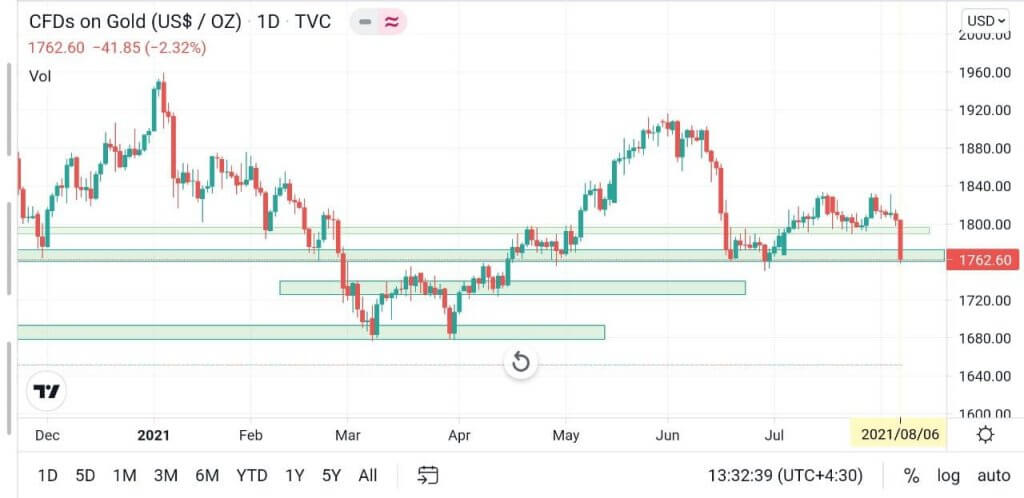Click the 1762.60 current price label

[x=984, y=261]
